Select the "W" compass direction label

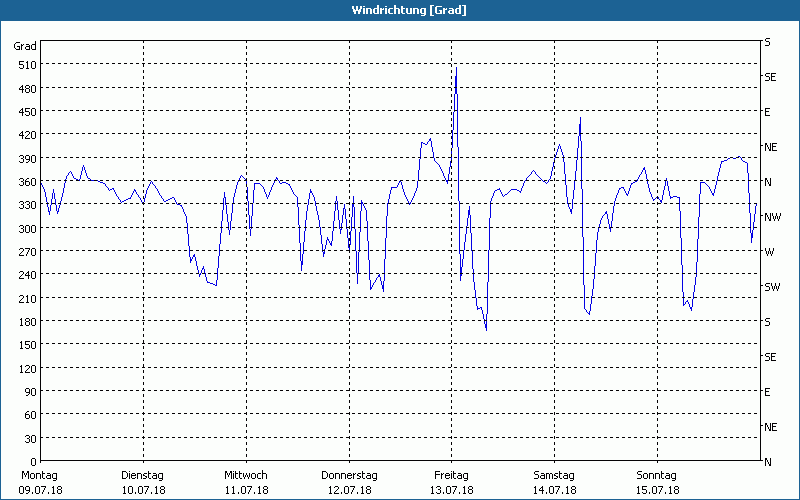point(769,252)
